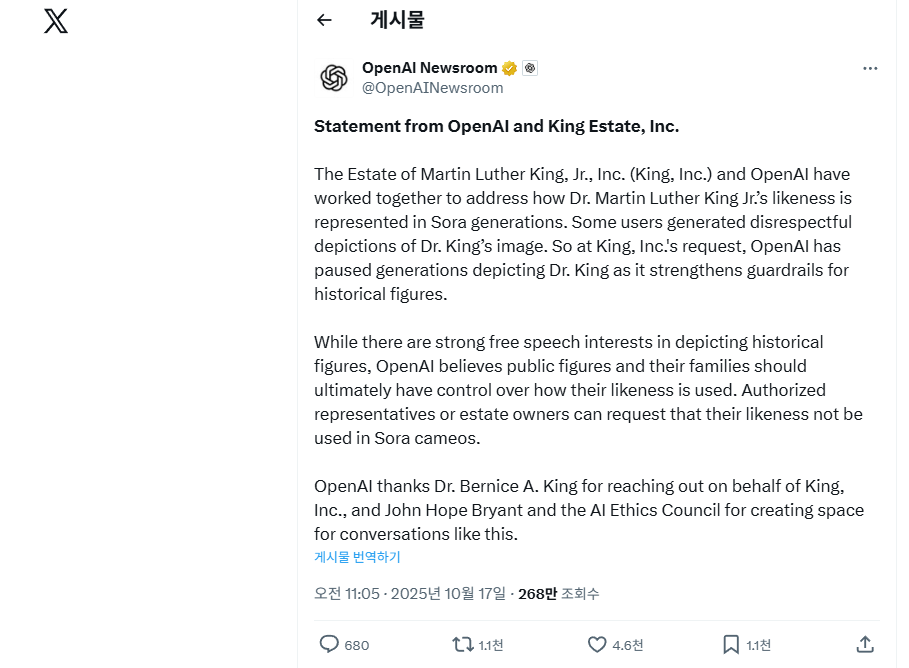Click the gold verified badge
This screenshot has height=668, width=909.
(509, 68)
